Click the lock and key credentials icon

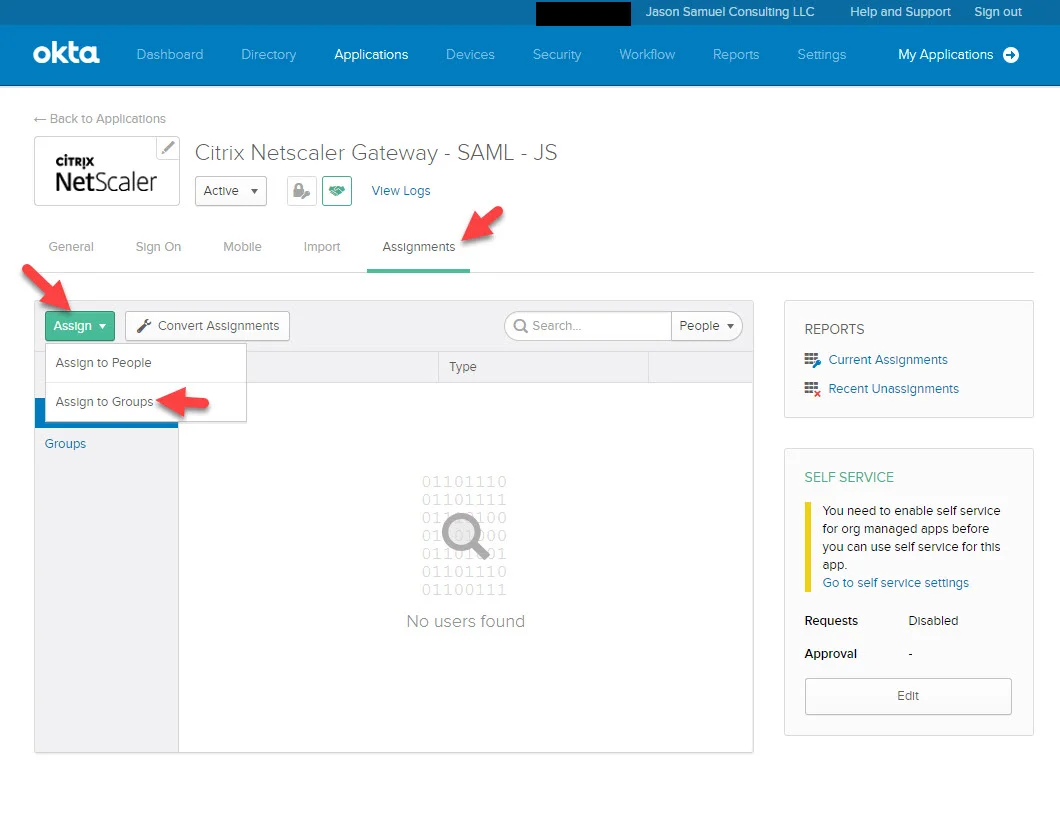point(302,191)
